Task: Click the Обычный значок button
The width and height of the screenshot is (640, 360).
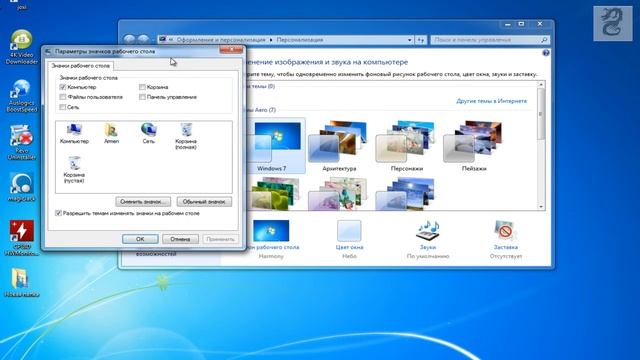Action: point(204,202)
